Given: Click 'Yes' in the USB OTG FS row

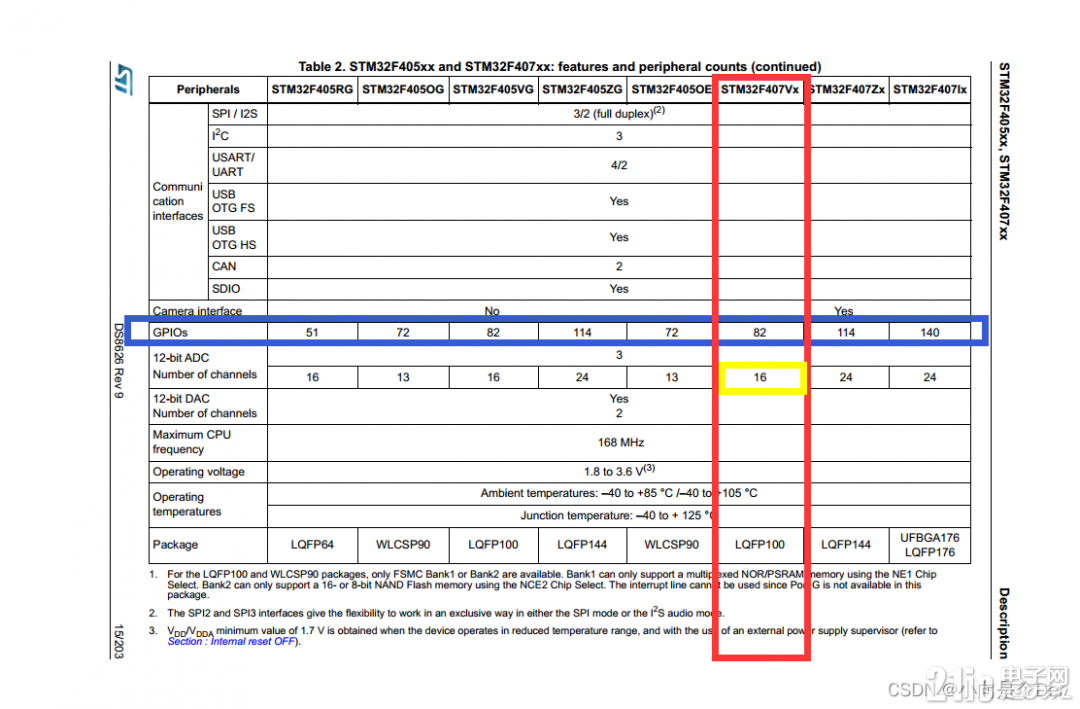Looking at the screenshot, I should [x=619, y=201].
